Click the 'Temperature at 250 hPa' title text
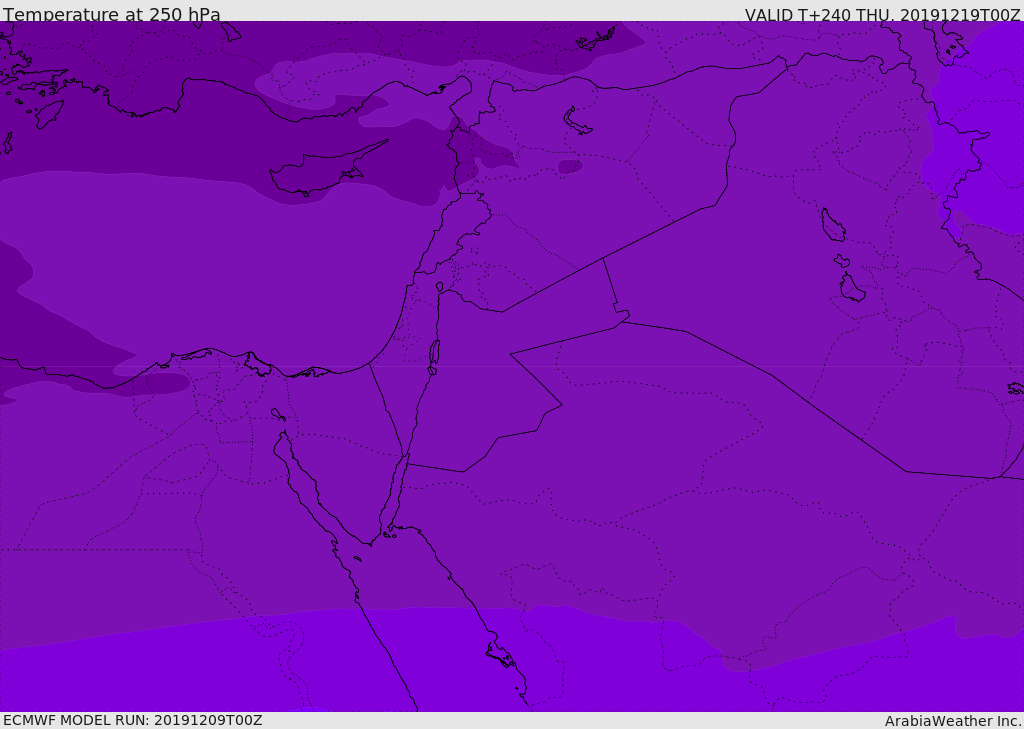Image resolution: width=1024 pixels, height=729 pixels. pyautogui.click(x=112, y=14)
